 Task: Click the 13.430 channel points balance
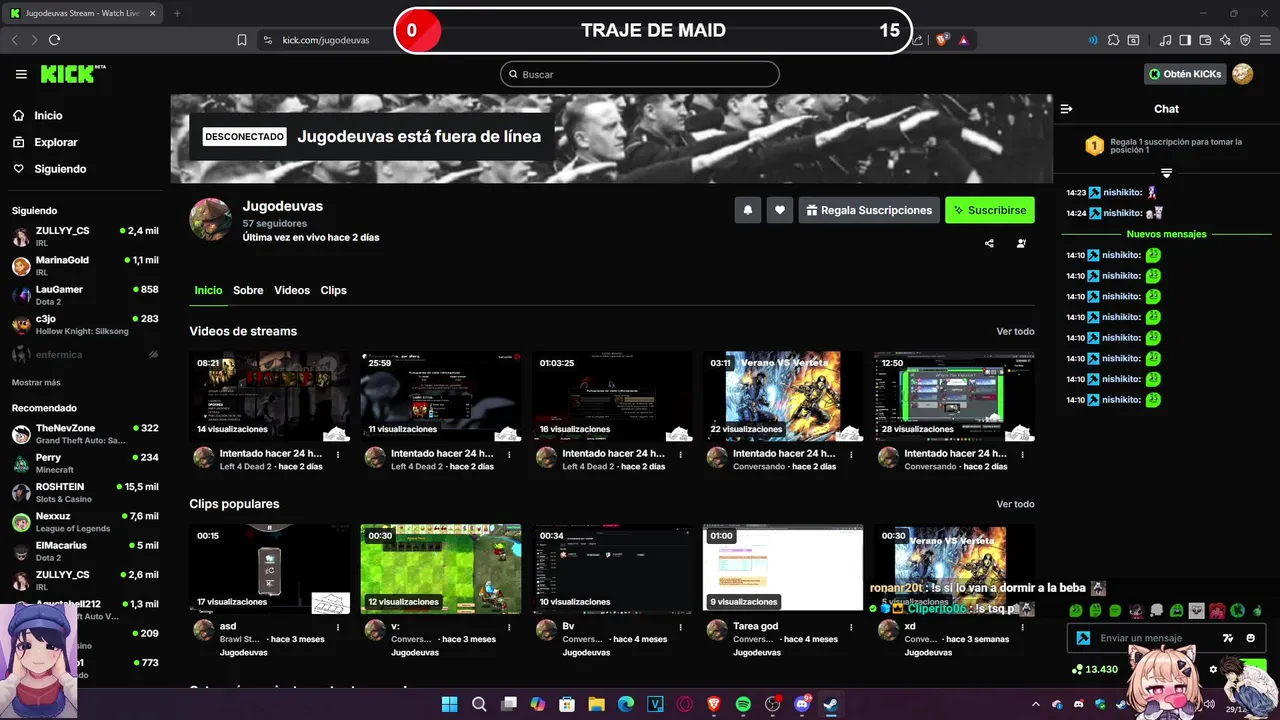click(1095, 669)
